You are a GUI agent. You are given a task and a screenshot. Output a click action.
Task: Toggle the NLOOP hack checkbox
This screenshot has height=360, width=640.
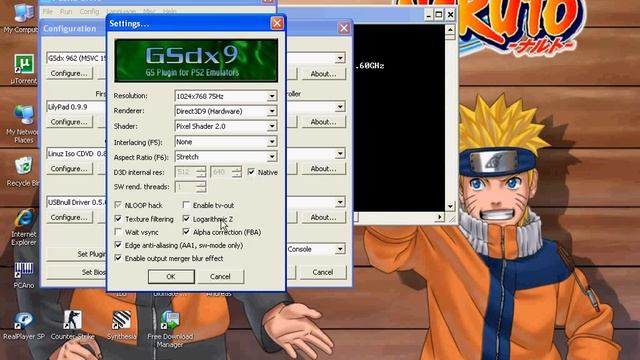[x=118, y=205]
